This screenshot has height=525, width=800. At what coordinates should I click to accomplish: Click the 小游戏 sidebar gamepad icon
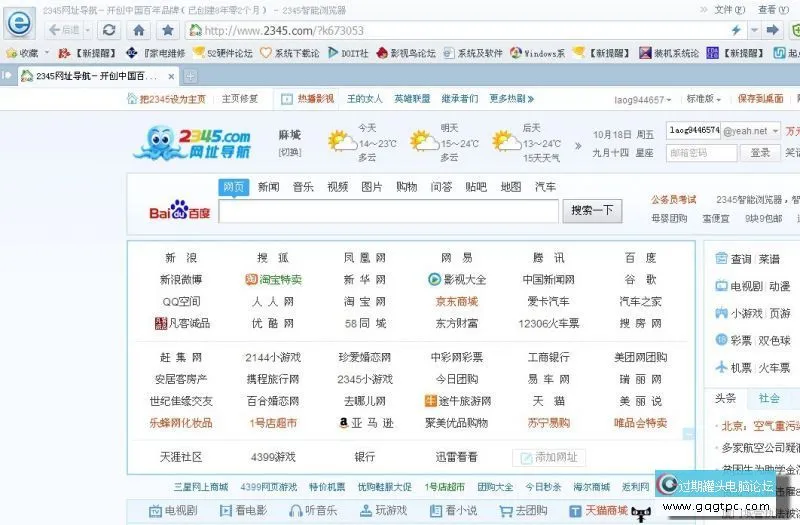point(721,313)
